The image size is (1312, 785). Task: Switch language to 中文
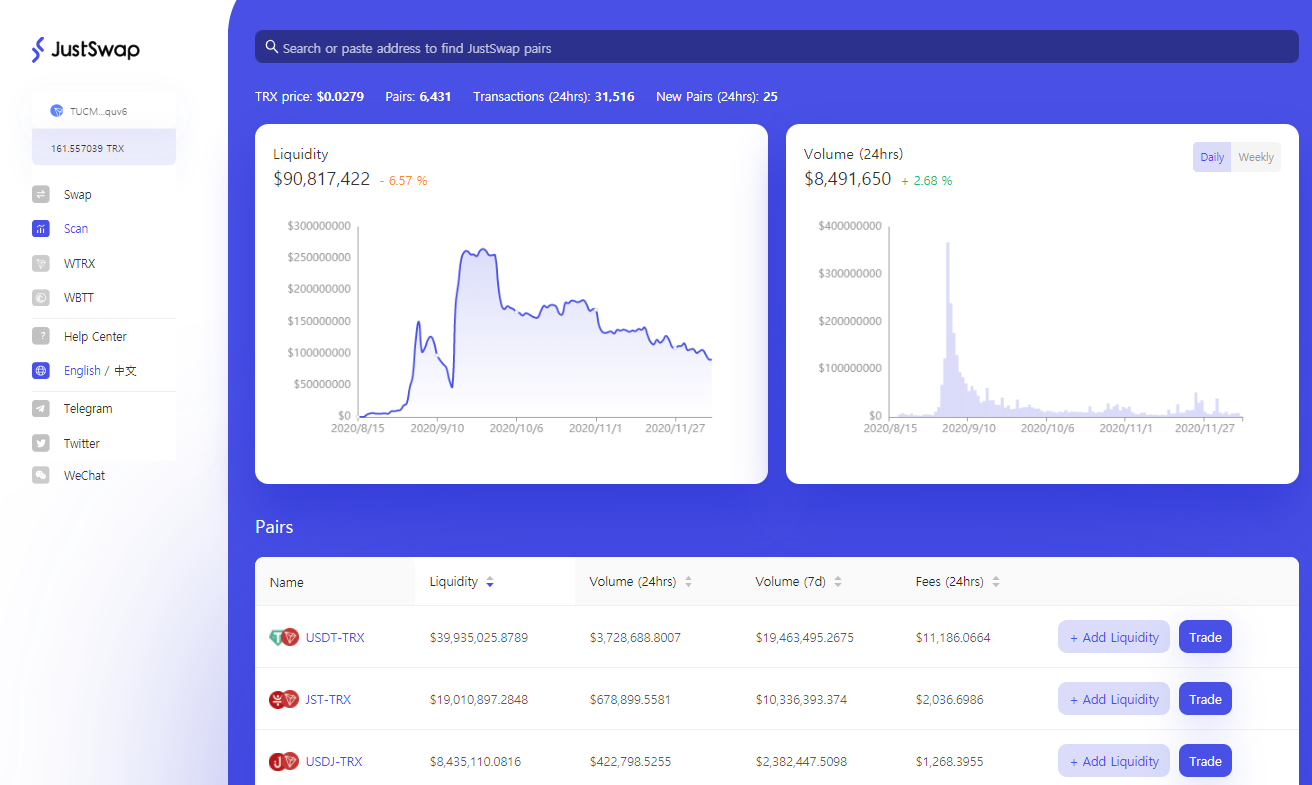(125, 371)
